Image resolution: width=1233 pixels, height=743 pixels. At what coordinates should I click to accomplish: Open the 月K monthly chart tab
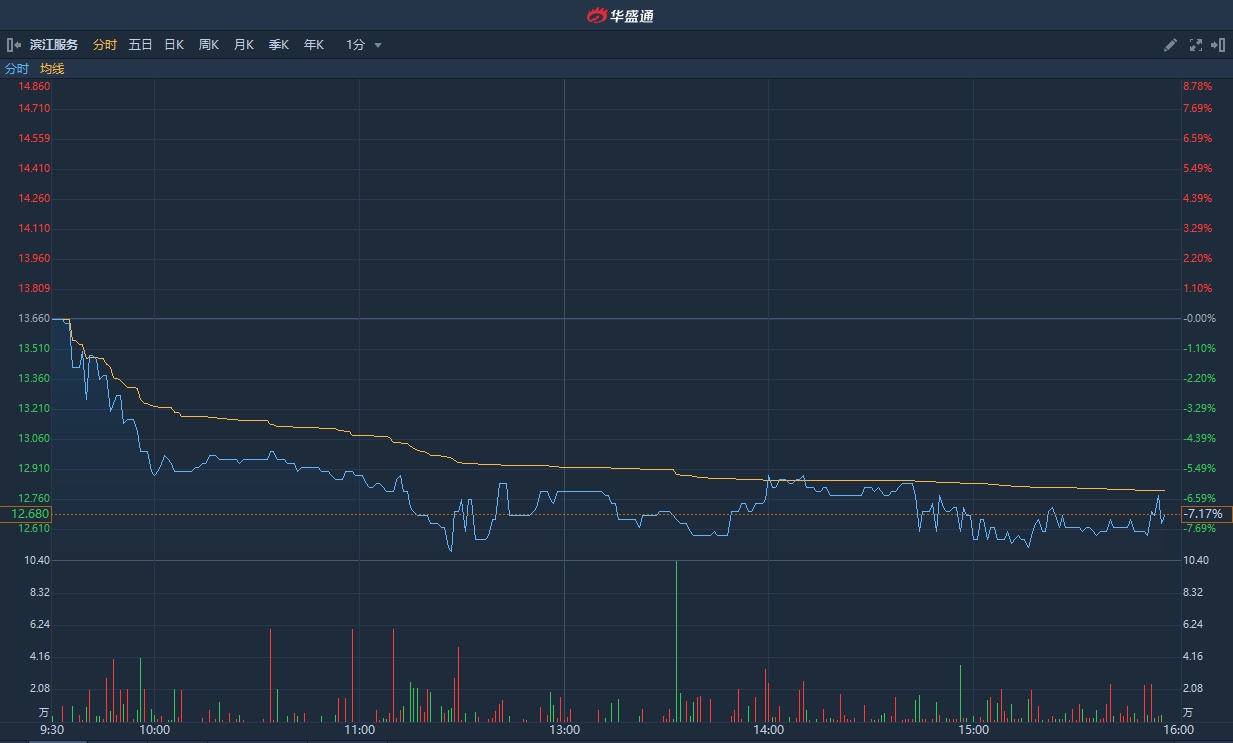click(244, 45)
